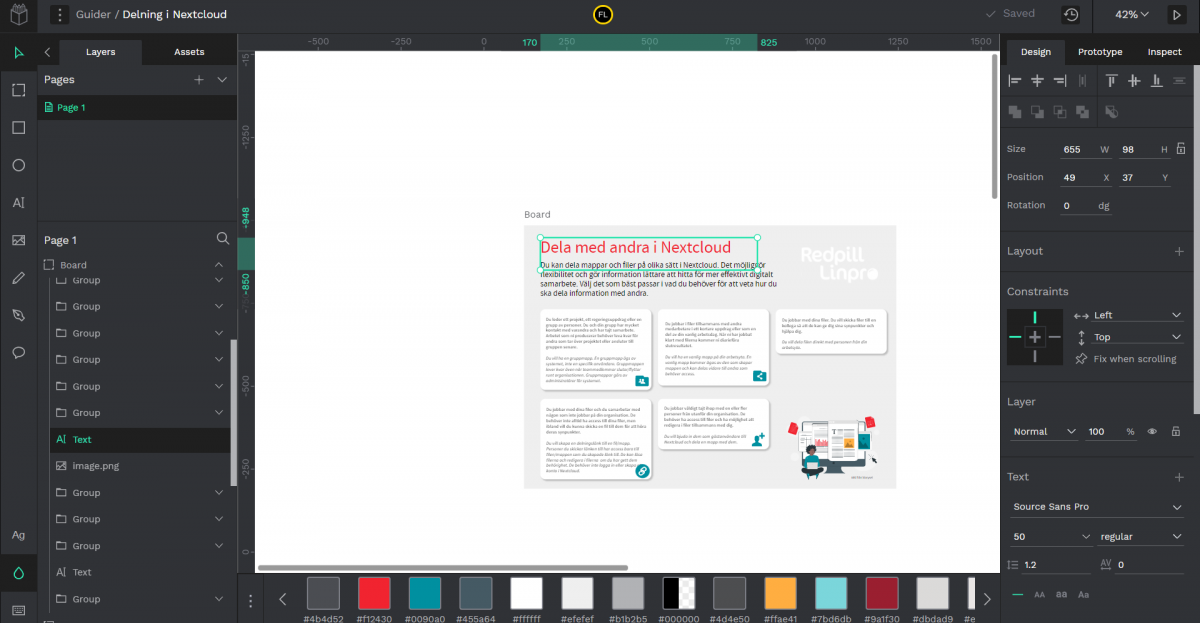Enable Fix when scrolling
Image resolution: width=1200 pixels, height=623 pixels.
(1126, 359)
